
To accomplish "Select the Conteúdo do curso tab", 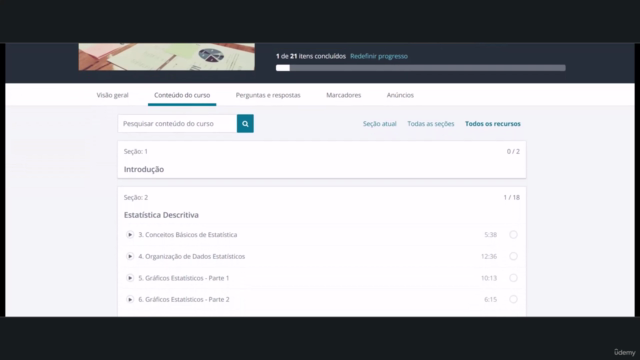I will click(x=182, y=95).
